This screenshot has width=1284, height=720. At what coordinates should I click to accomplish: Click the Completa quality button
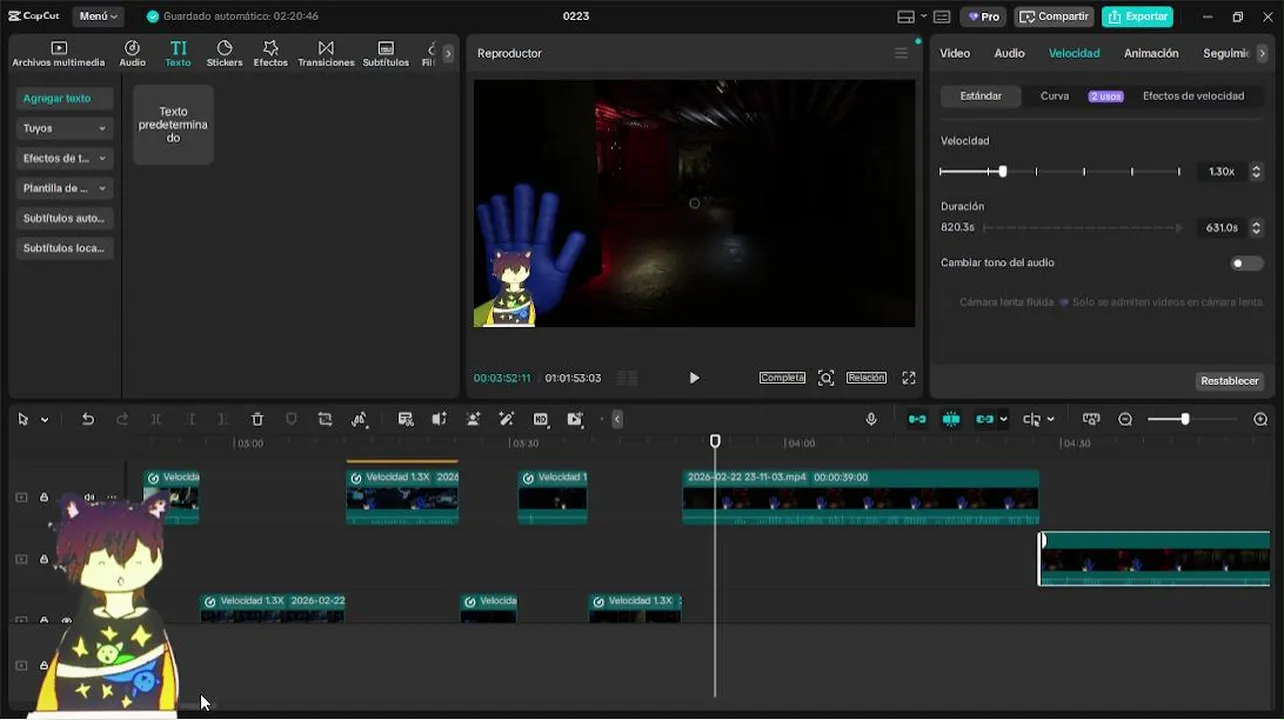782,378
